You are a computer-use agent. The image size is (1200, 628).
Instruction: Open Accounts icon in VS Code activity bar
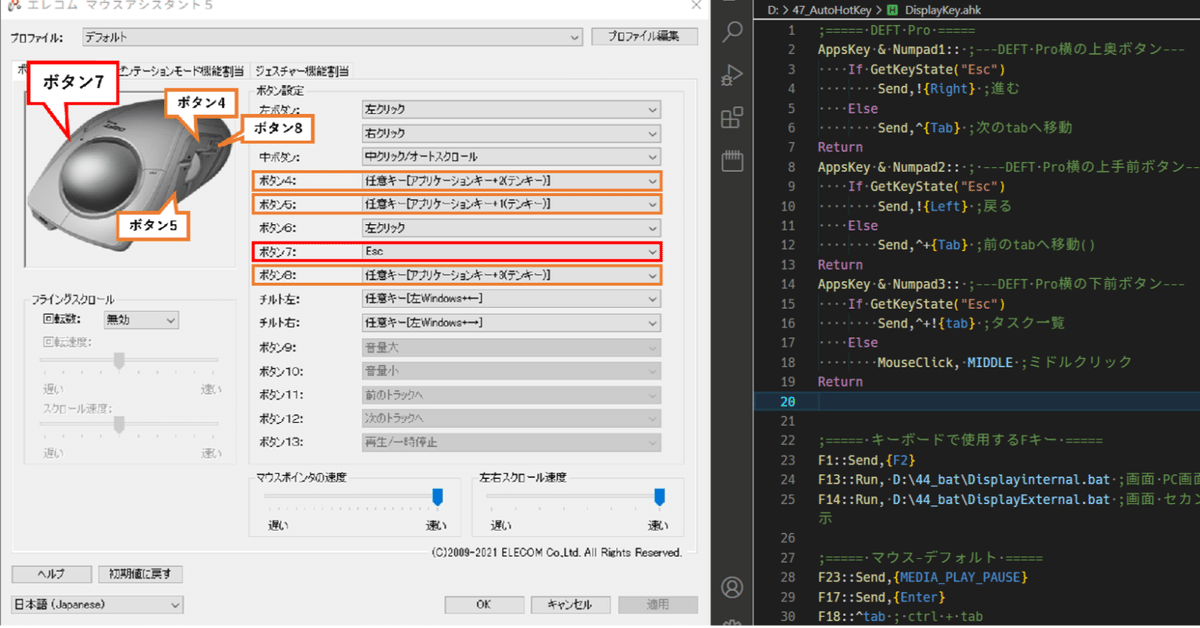pos(732,586)
